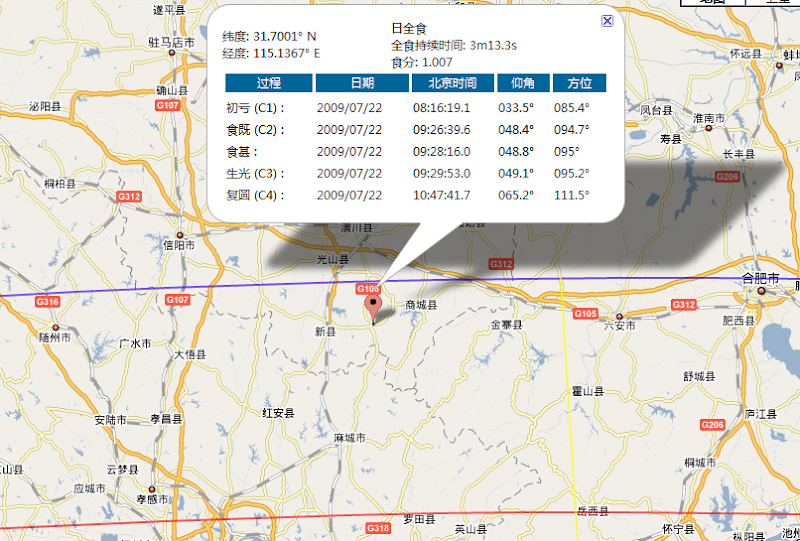Click the G316 road shield

47,302
